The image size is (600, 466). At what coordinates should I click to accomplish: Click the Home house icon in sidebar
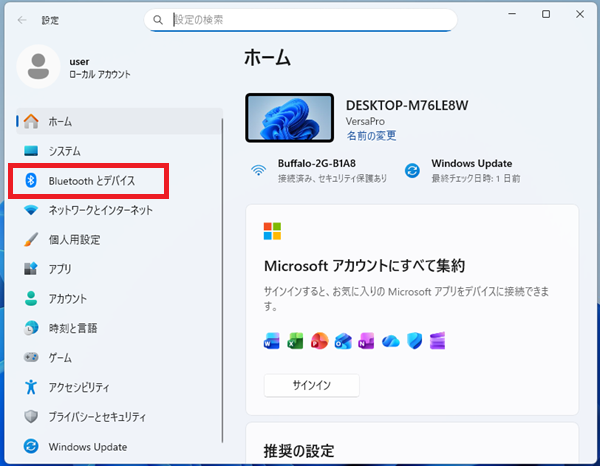pyautogui.click(x=31, y=121)
